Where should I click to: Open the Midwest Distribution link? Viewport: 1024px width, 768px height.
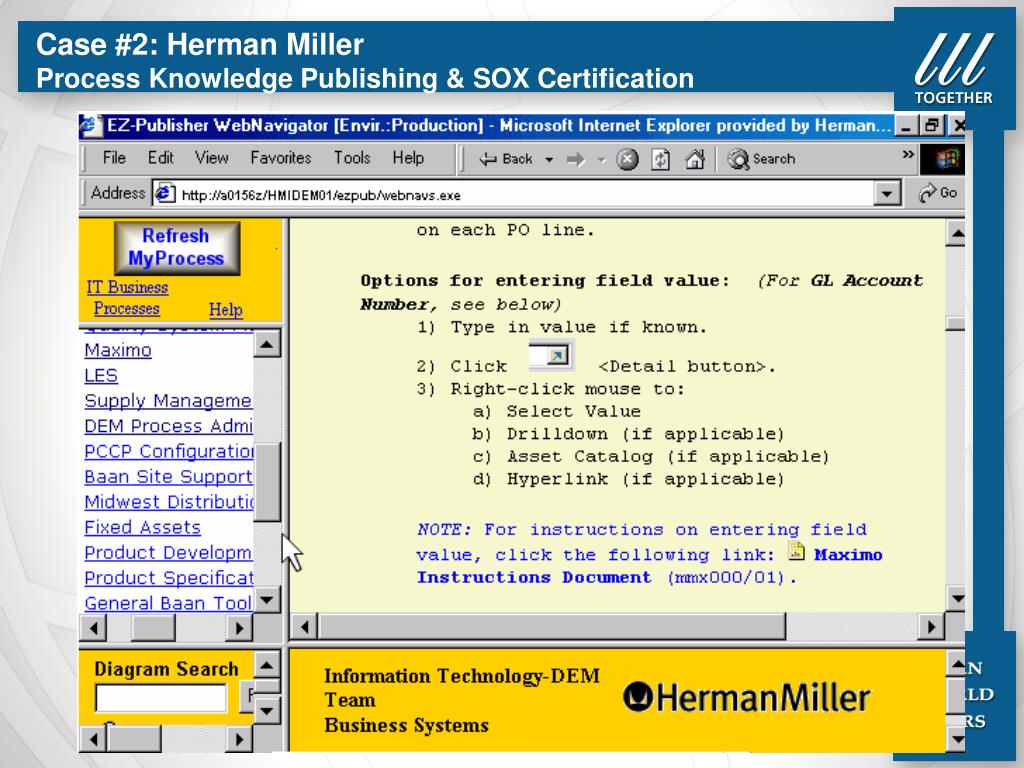click(168, 502)
